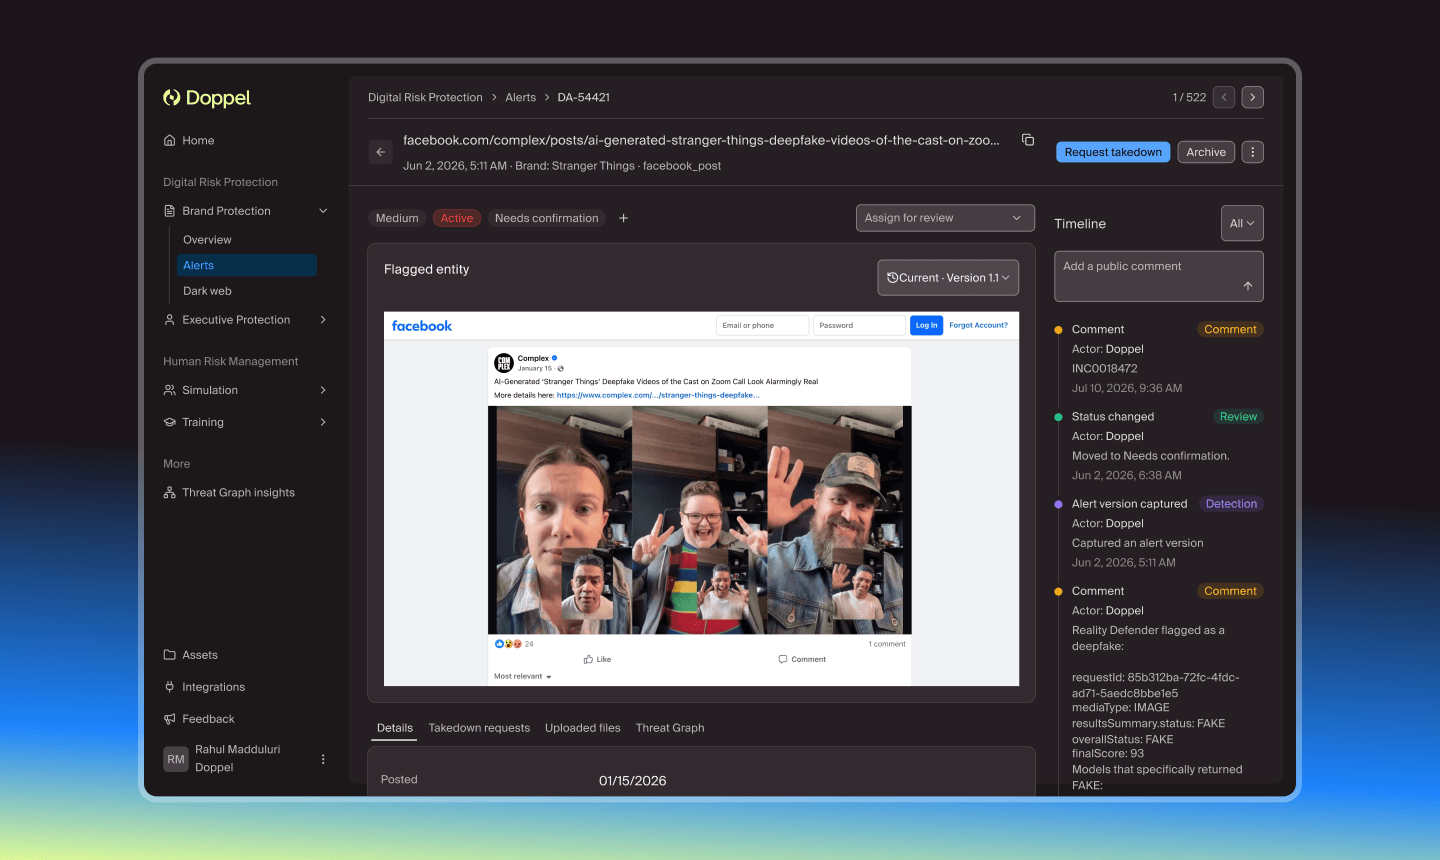Click the flagged Facebook post screenshot
Image resolution: width=1440 pixels, height=860 pixels.
[x=701, y=499]
